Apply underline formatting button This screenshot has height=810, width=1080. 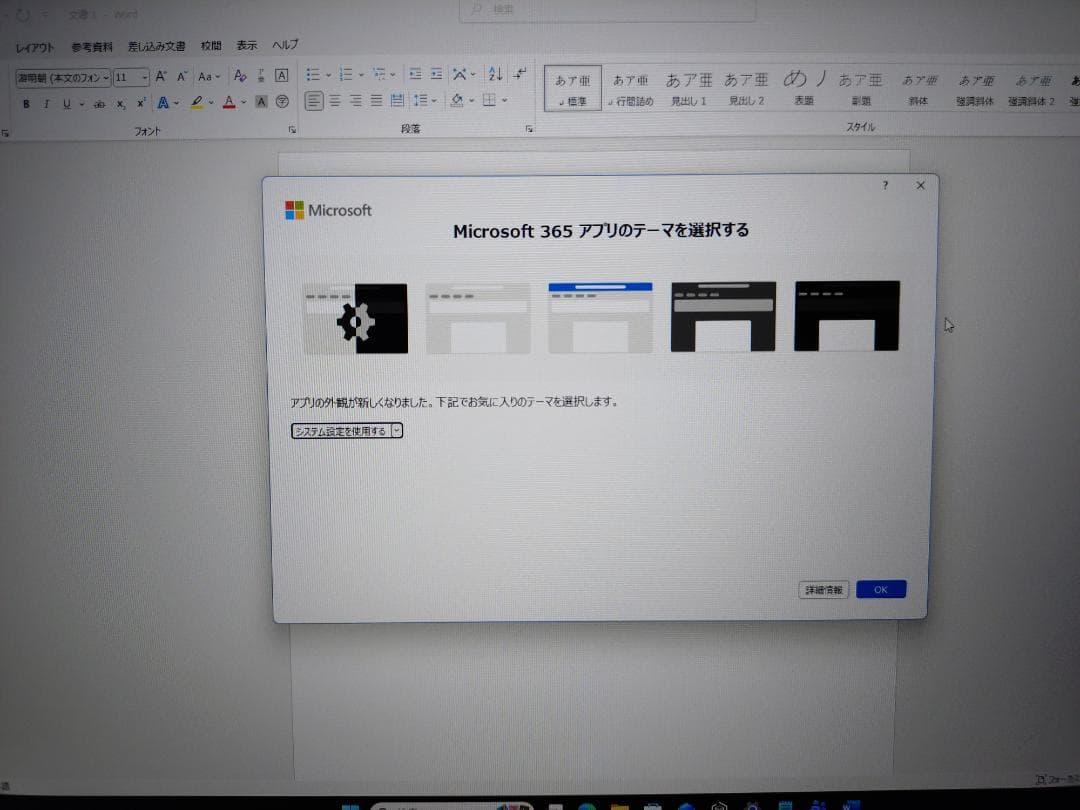tap(67, 104)
